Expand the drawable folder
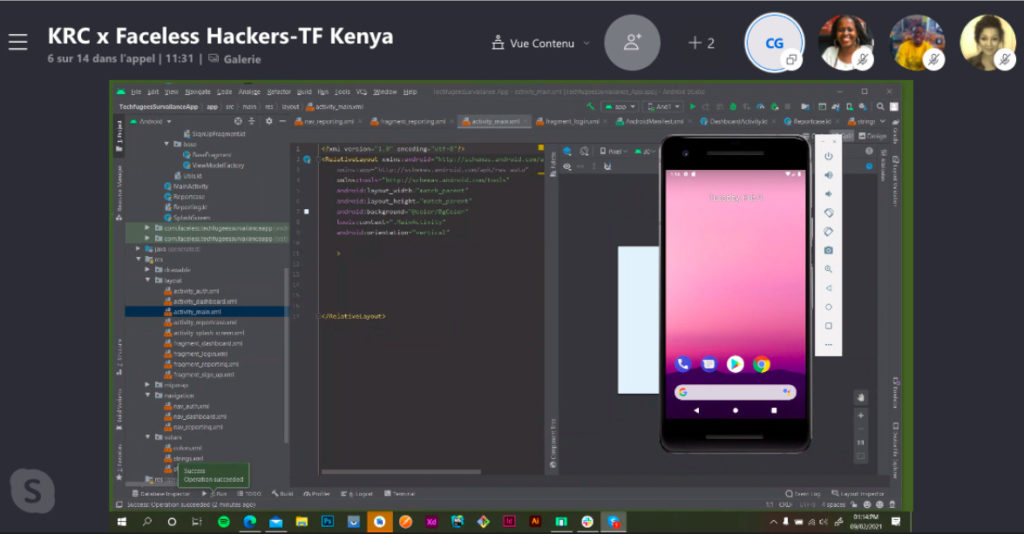This screenshot has height=534, width=1024. pyautogui.click(x=148, y=270)
